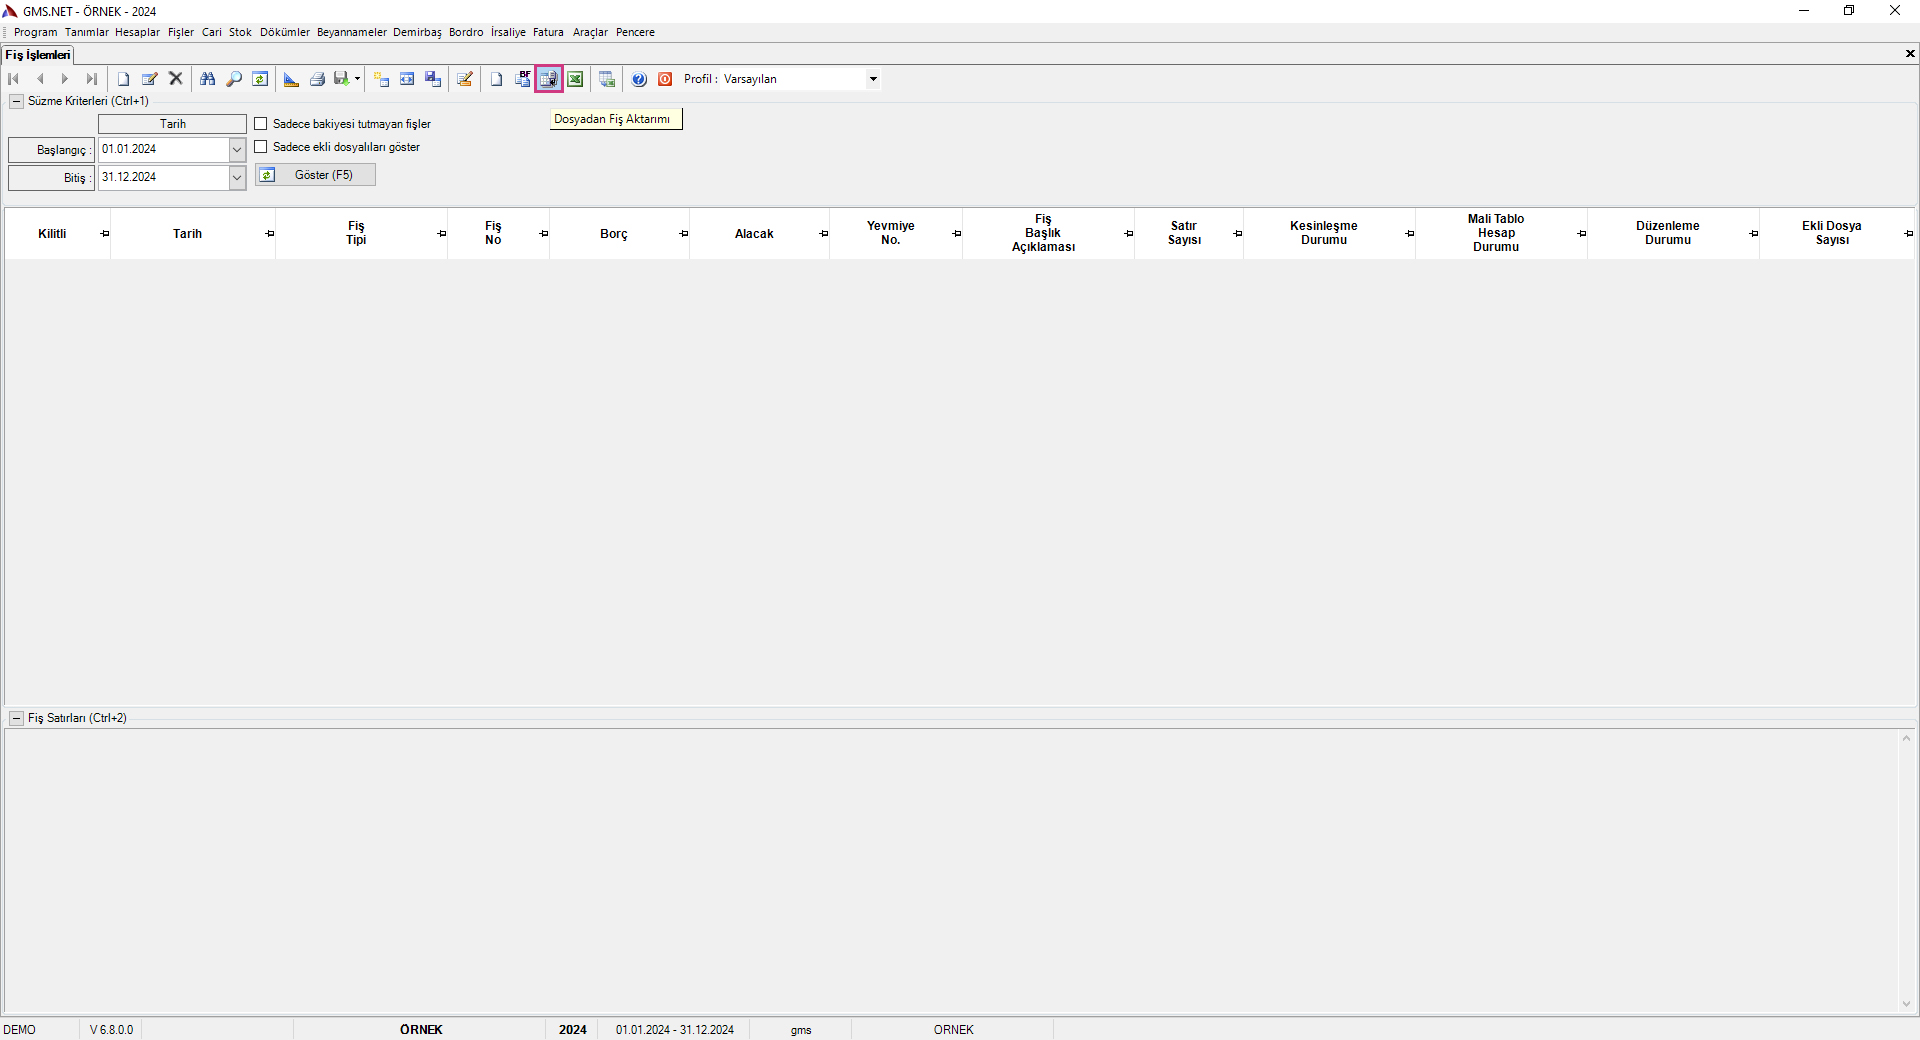The width and height of the screenshot is (1920, 1040).
Task: Pin the Kilitli column
Action: (105, 234)
